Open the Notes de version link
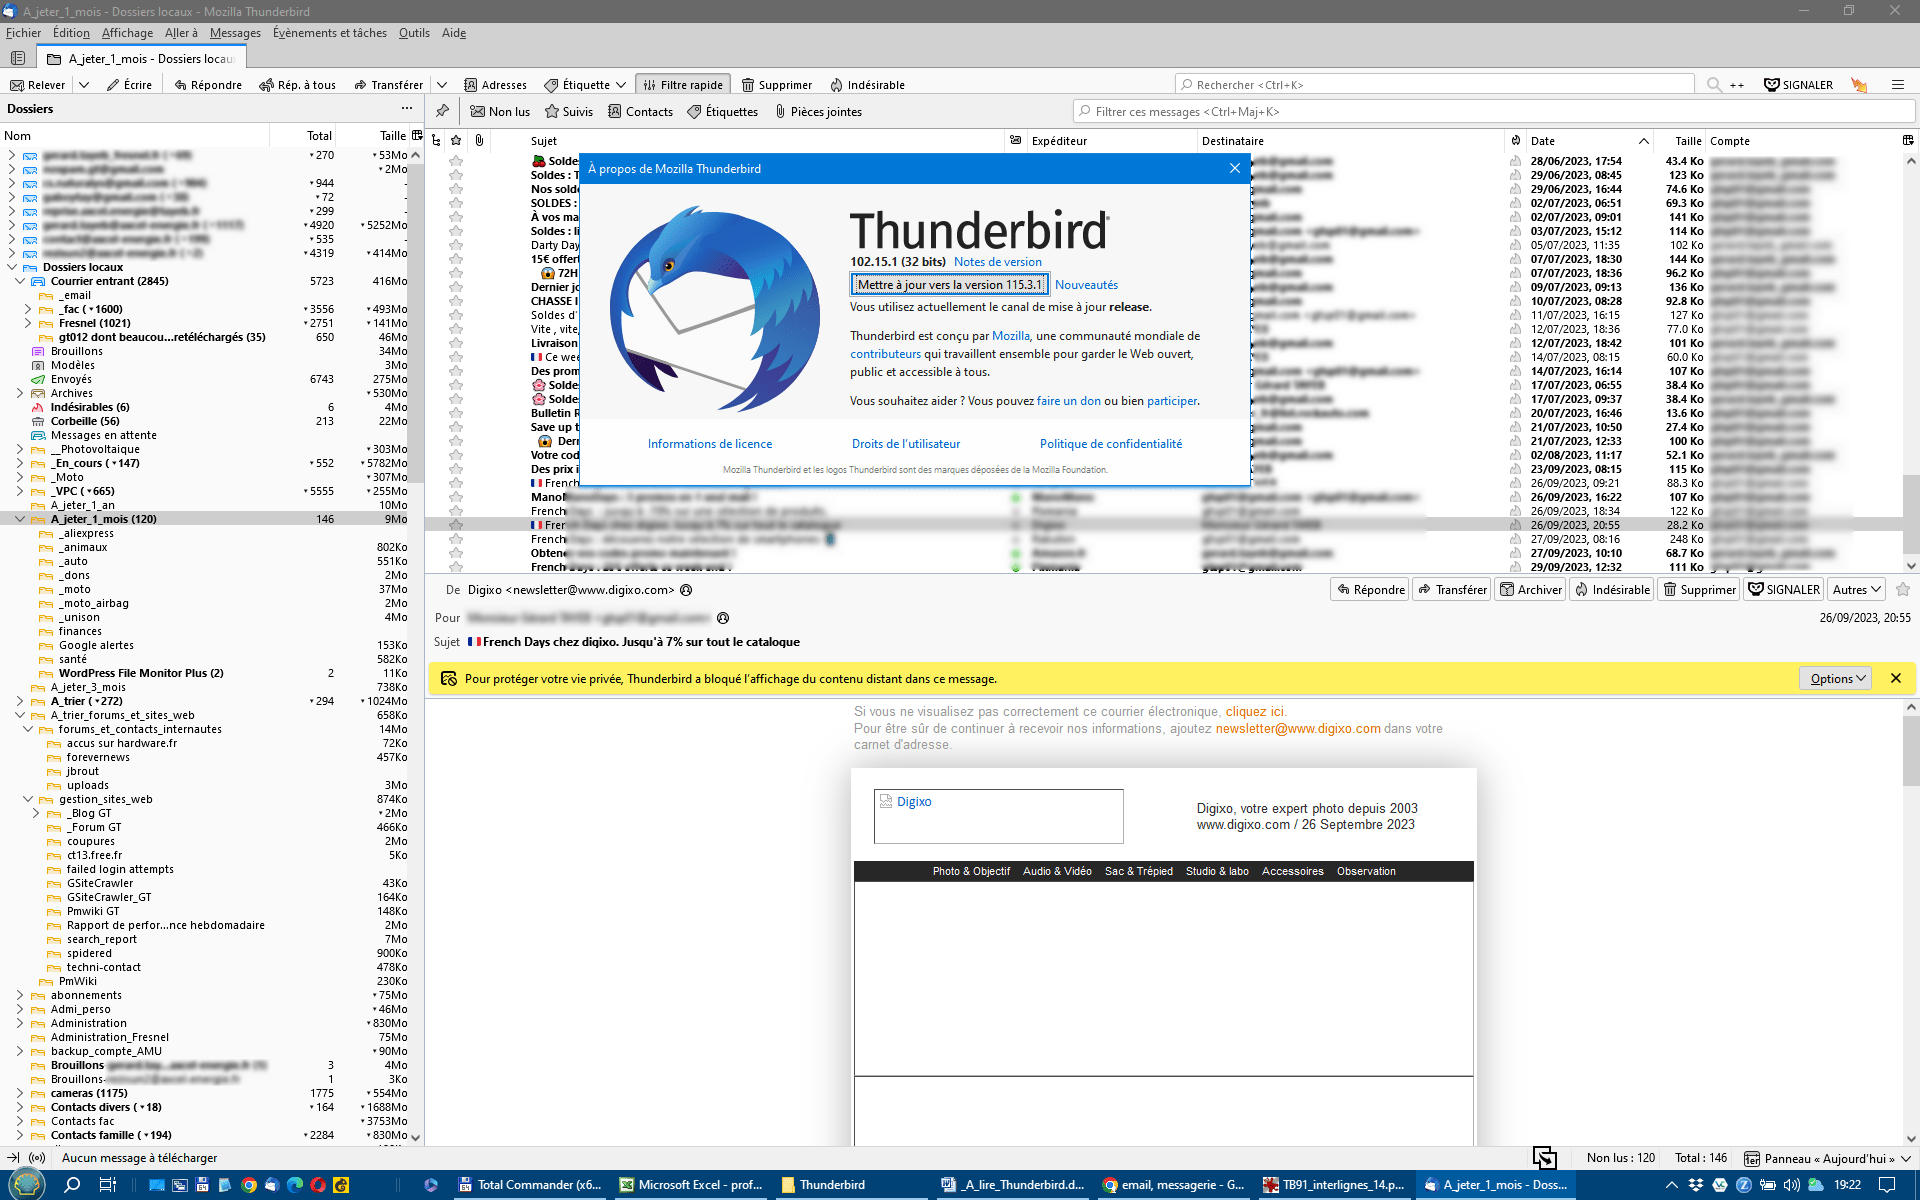This screenshot has width=1920, height=1200. (997, 262)
